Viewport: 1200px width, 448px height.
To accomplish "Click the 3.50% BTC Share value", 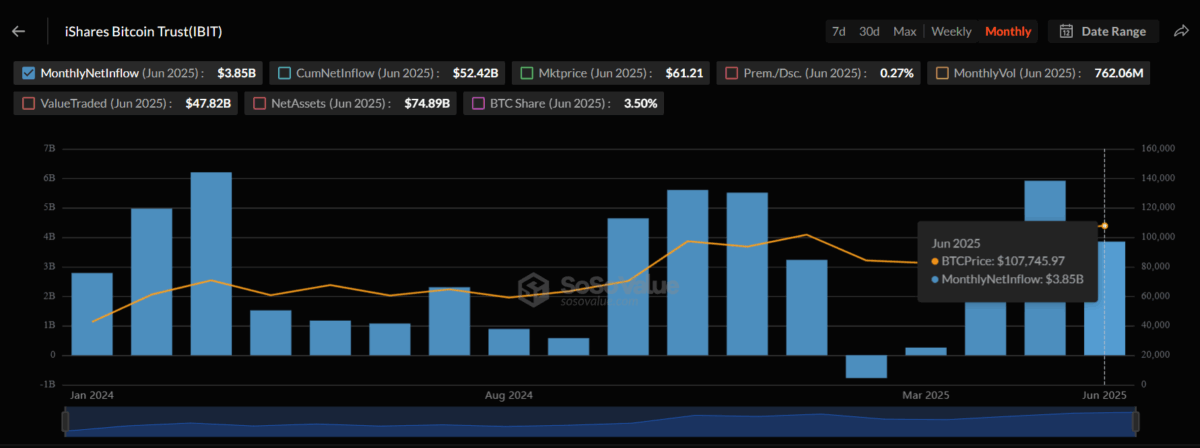I will pos(641,103).
